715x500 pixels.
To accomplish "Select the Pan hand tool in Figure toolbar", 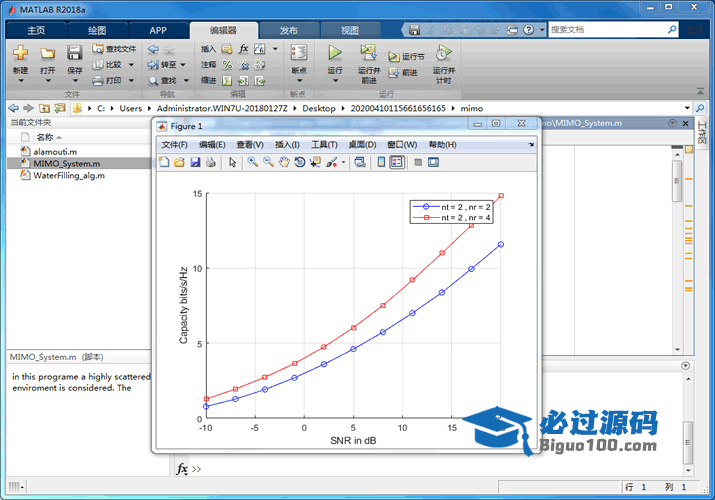I will tap(284, 162).
